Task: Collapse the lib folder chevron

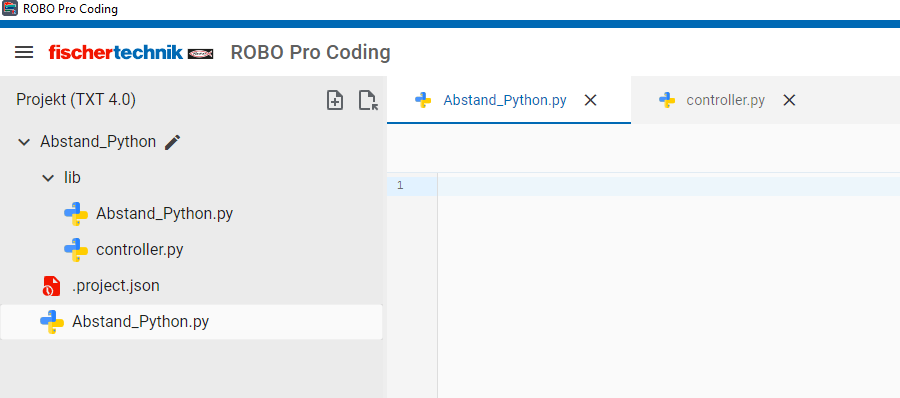Action: pos(48,178)
